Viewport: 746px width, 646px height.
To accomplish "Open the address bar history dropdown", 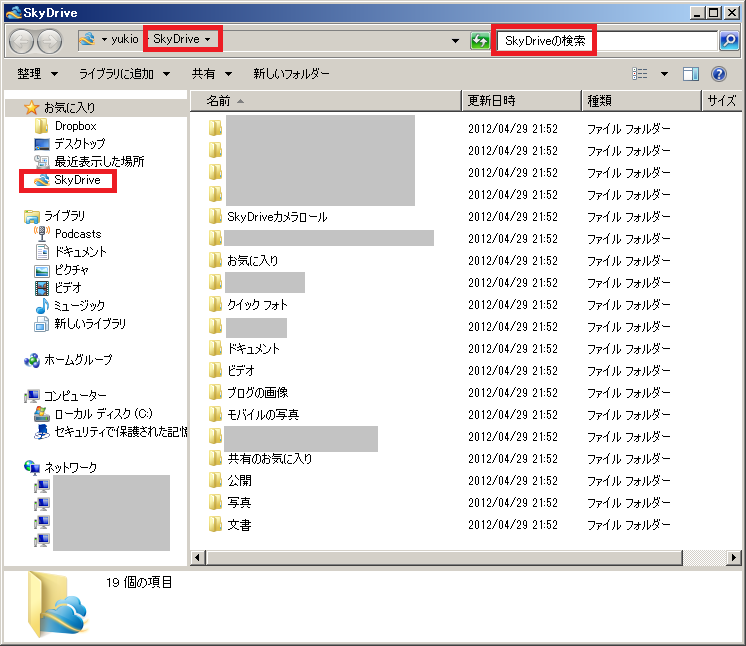I will [x=457, y=41].
